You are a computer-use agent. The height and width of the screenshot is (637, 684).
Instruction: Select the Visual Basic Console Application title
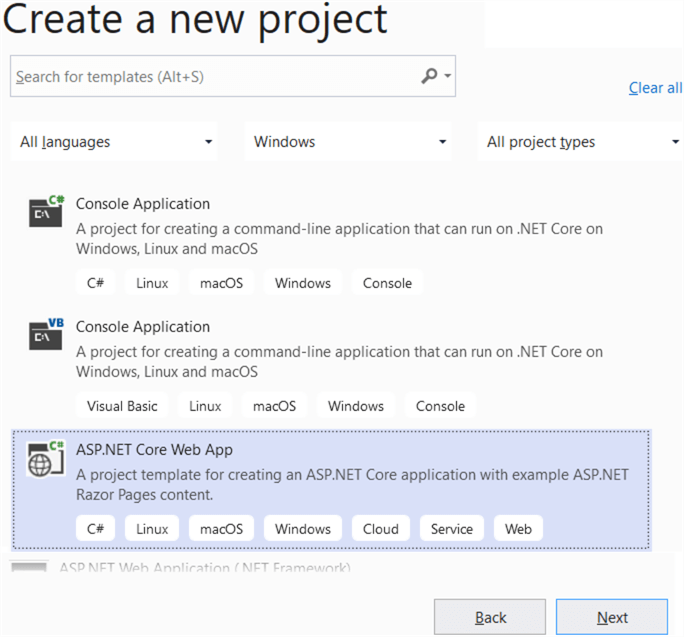143,327
